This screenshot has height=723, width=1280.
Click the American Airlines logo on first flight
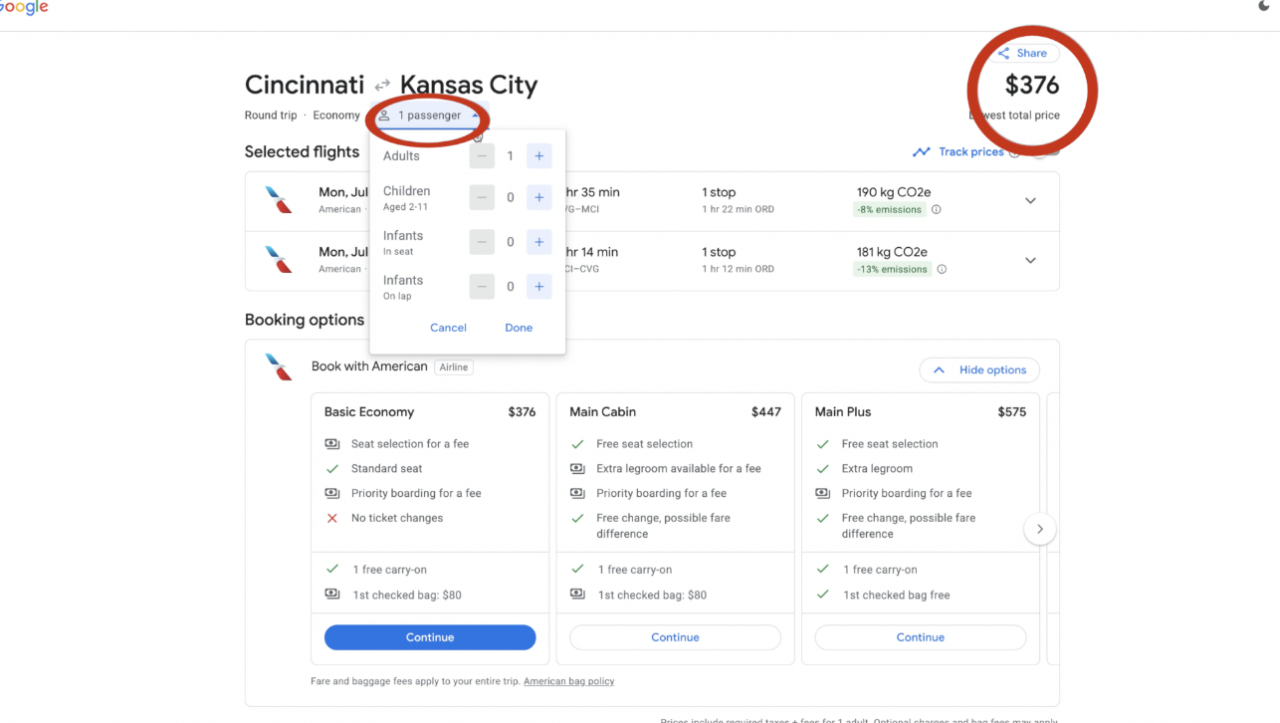(x=278, y=199)
